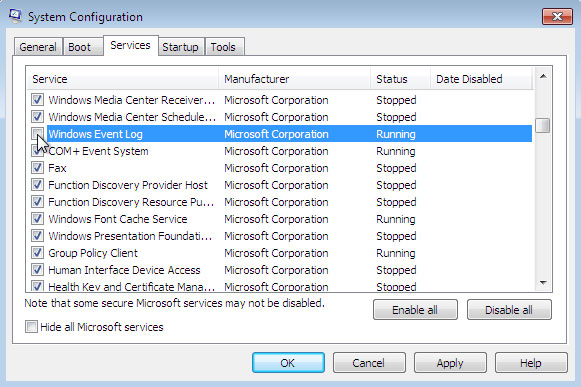Uncheck the Fax service checkbox
Screen dimensions: 581x387
pos(37,168)
